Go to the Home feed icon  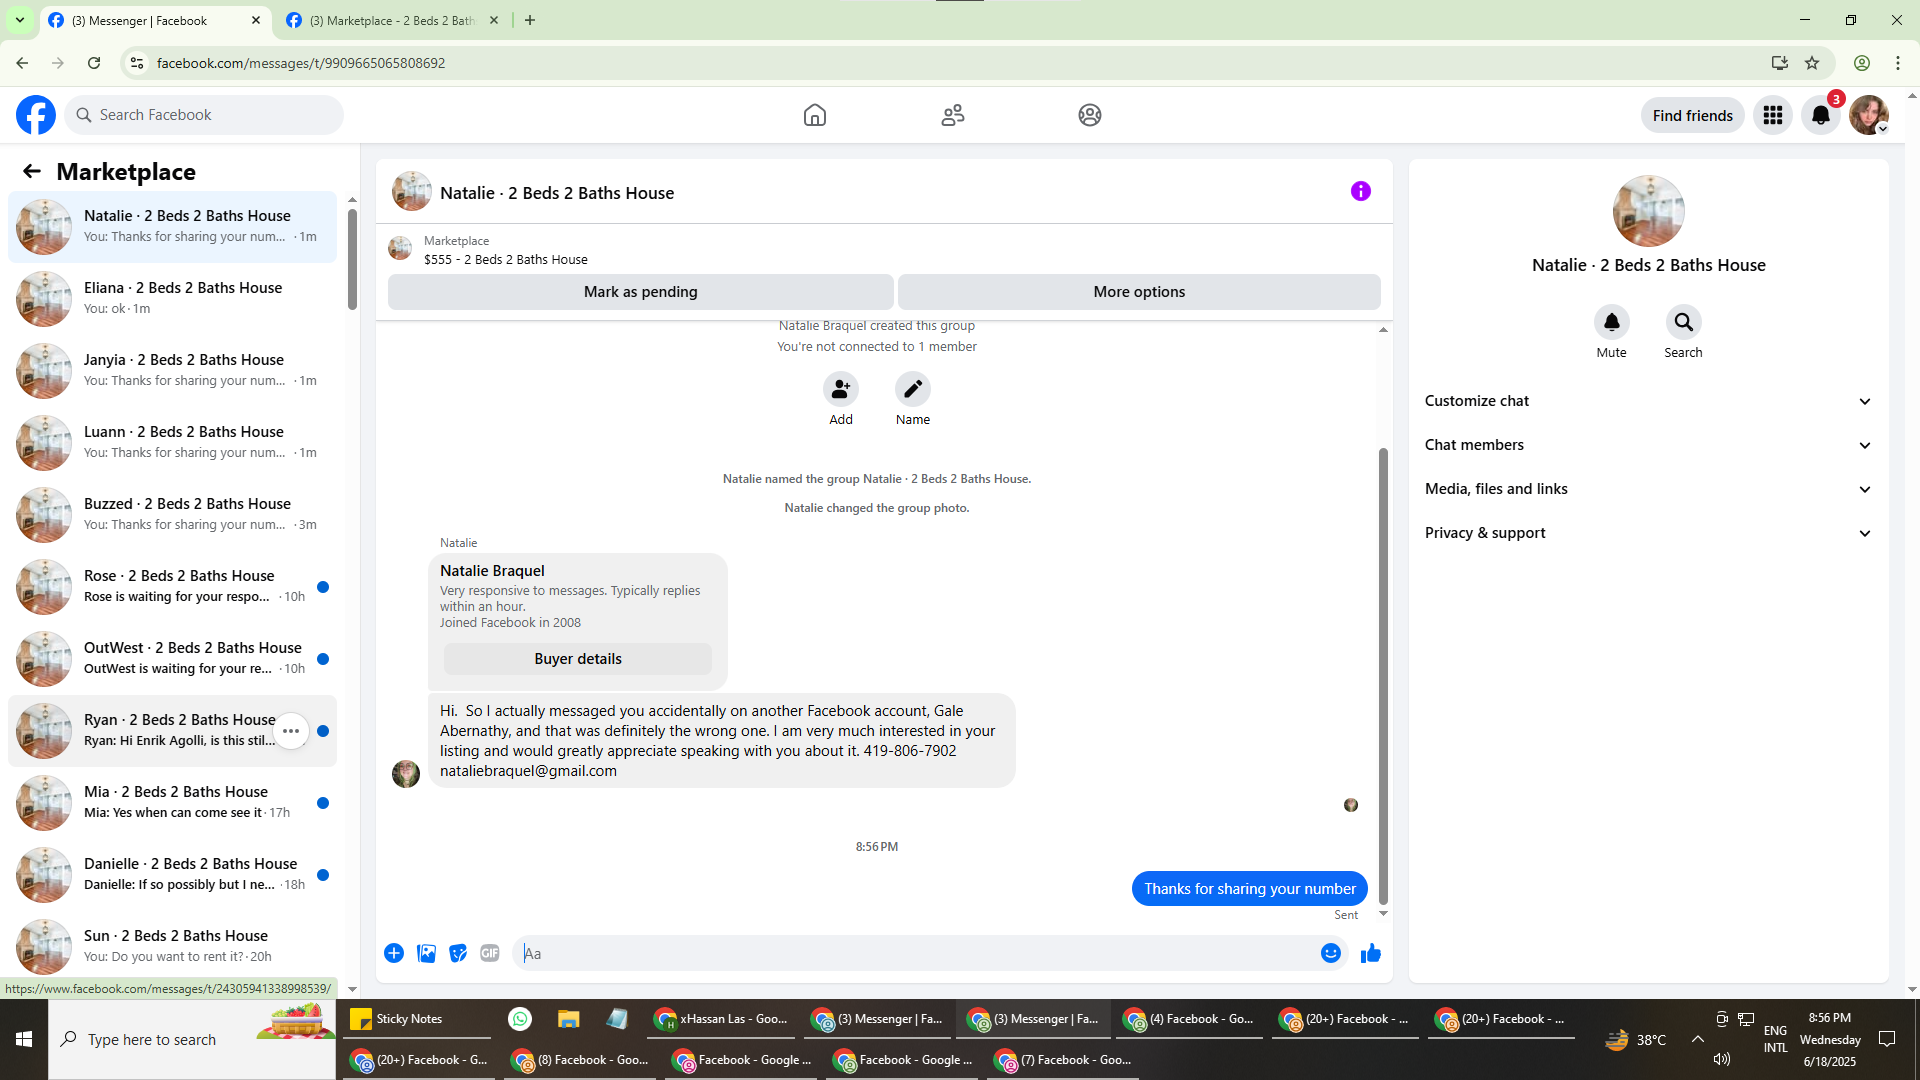(815, 115)
